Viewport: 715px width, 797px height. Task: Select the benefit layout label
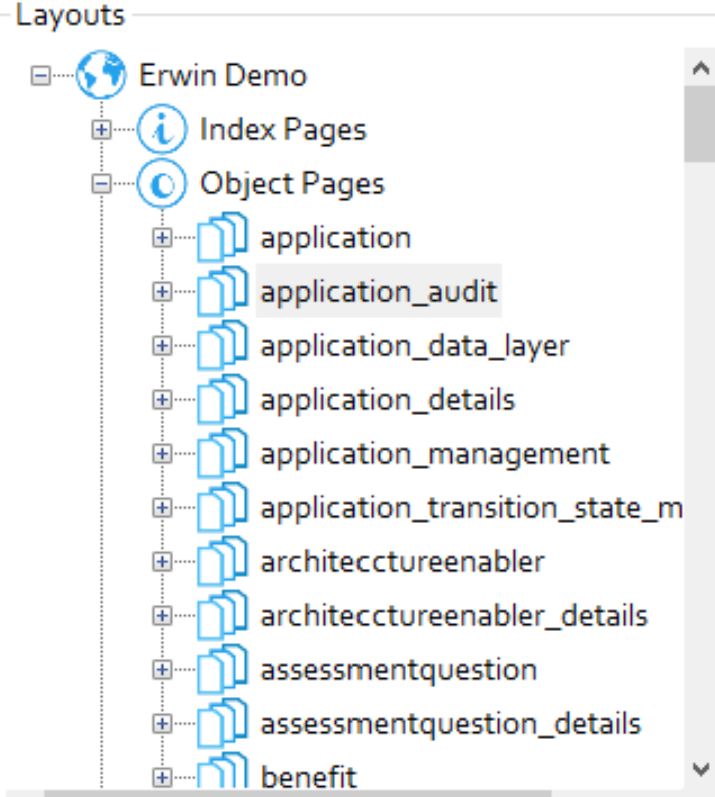[x=308, y=776]
